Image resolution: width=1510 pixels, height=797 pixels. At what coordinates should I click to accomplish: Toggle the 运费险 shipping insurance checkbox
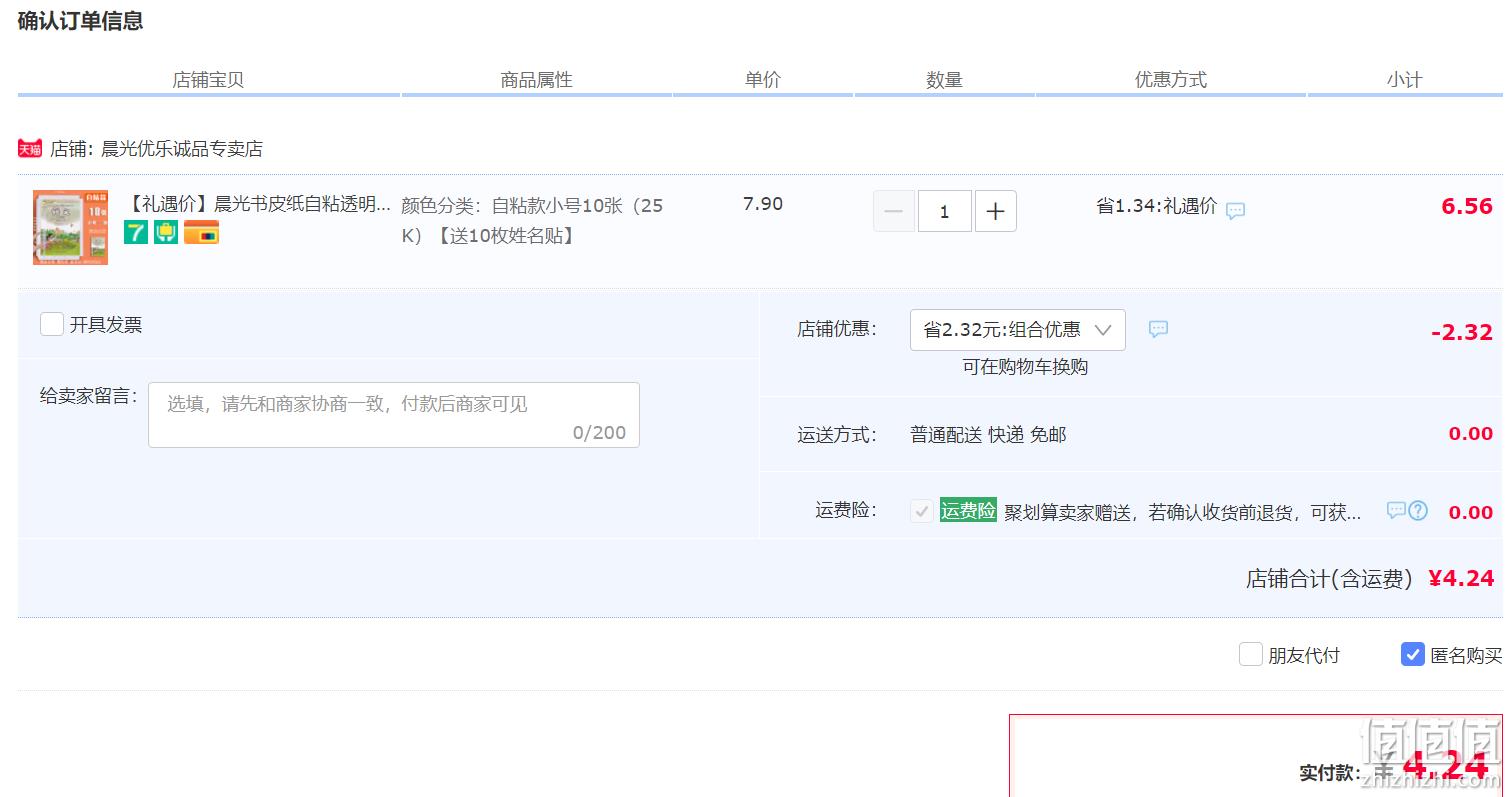click(x=921, y=511)
